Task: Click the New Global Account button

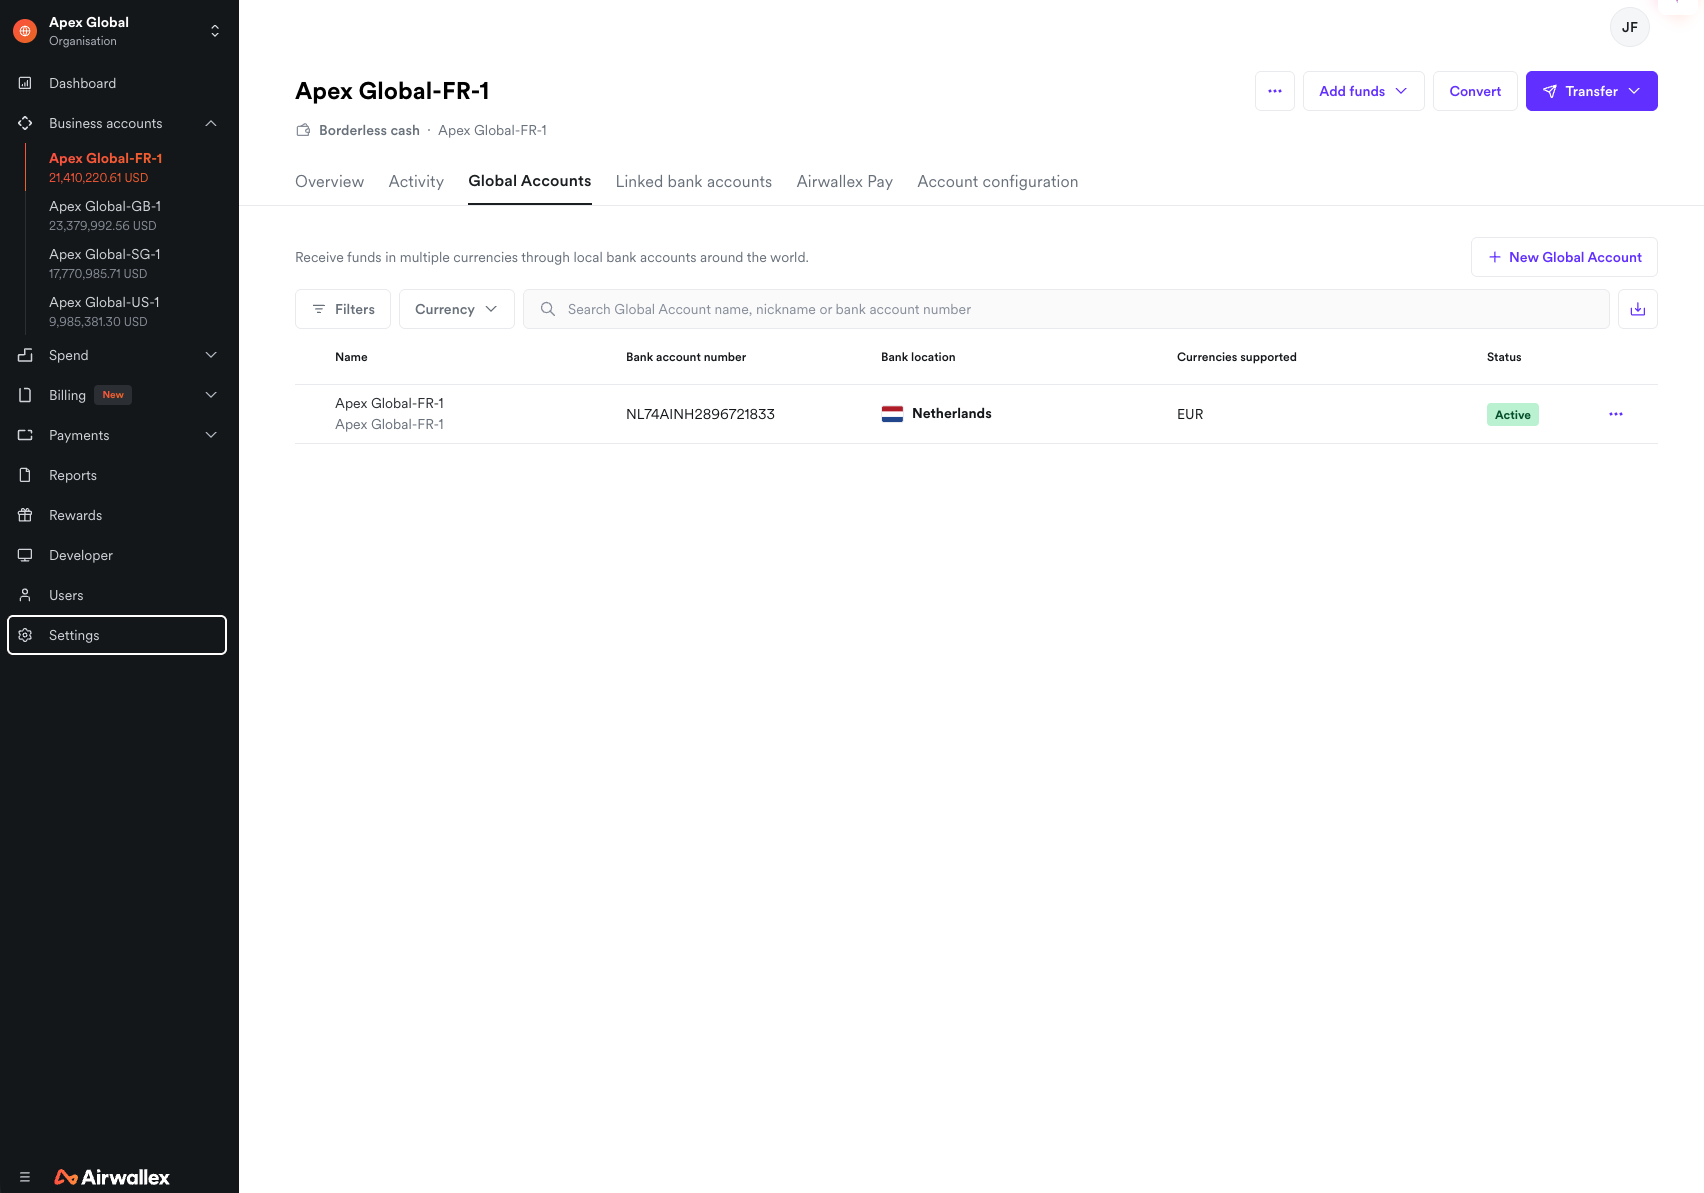Action: pos(1564,257)
